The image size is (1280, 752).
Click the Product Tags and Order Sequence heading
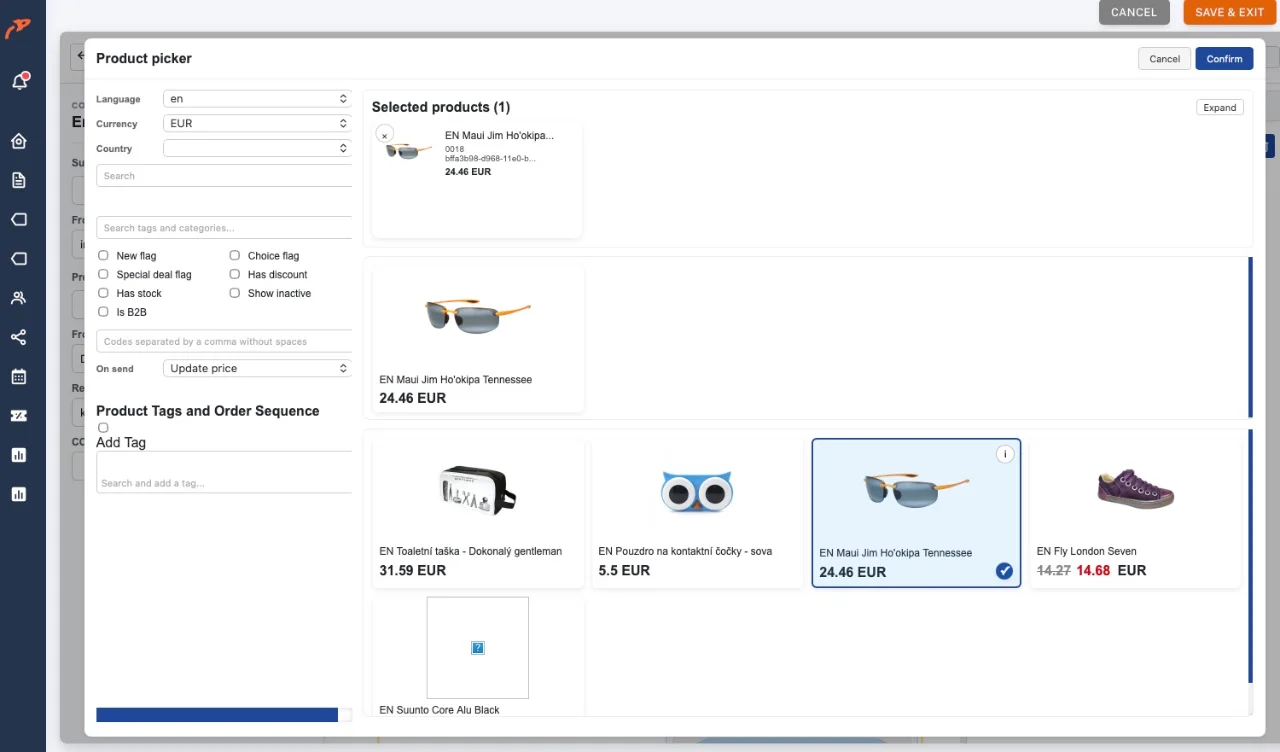coord(208,411)
